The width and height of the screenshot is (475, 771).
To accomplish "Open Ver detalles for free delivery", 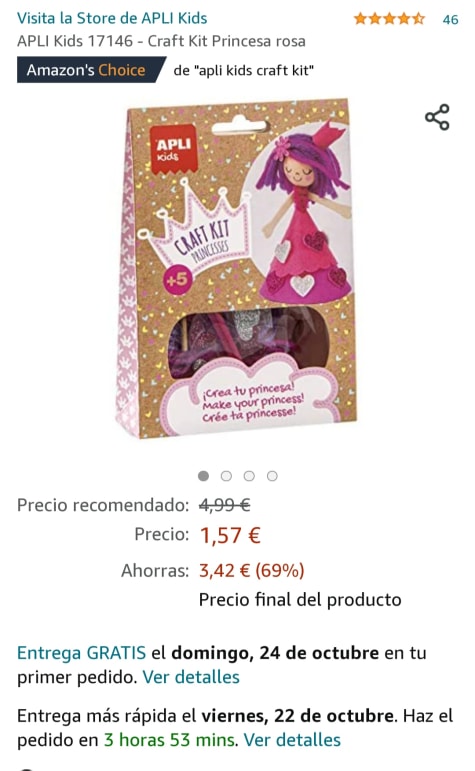I will tap(191, 677).
